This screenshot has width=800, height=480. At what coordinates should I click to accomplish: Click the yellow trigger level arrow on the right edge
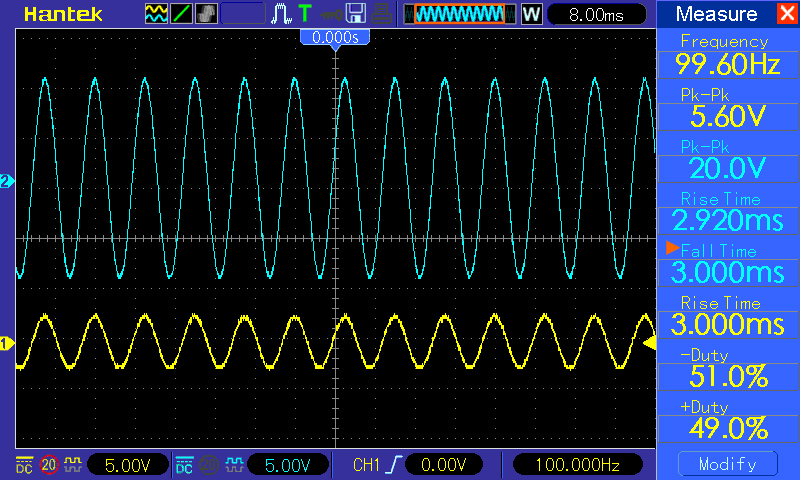pos(649,343)
